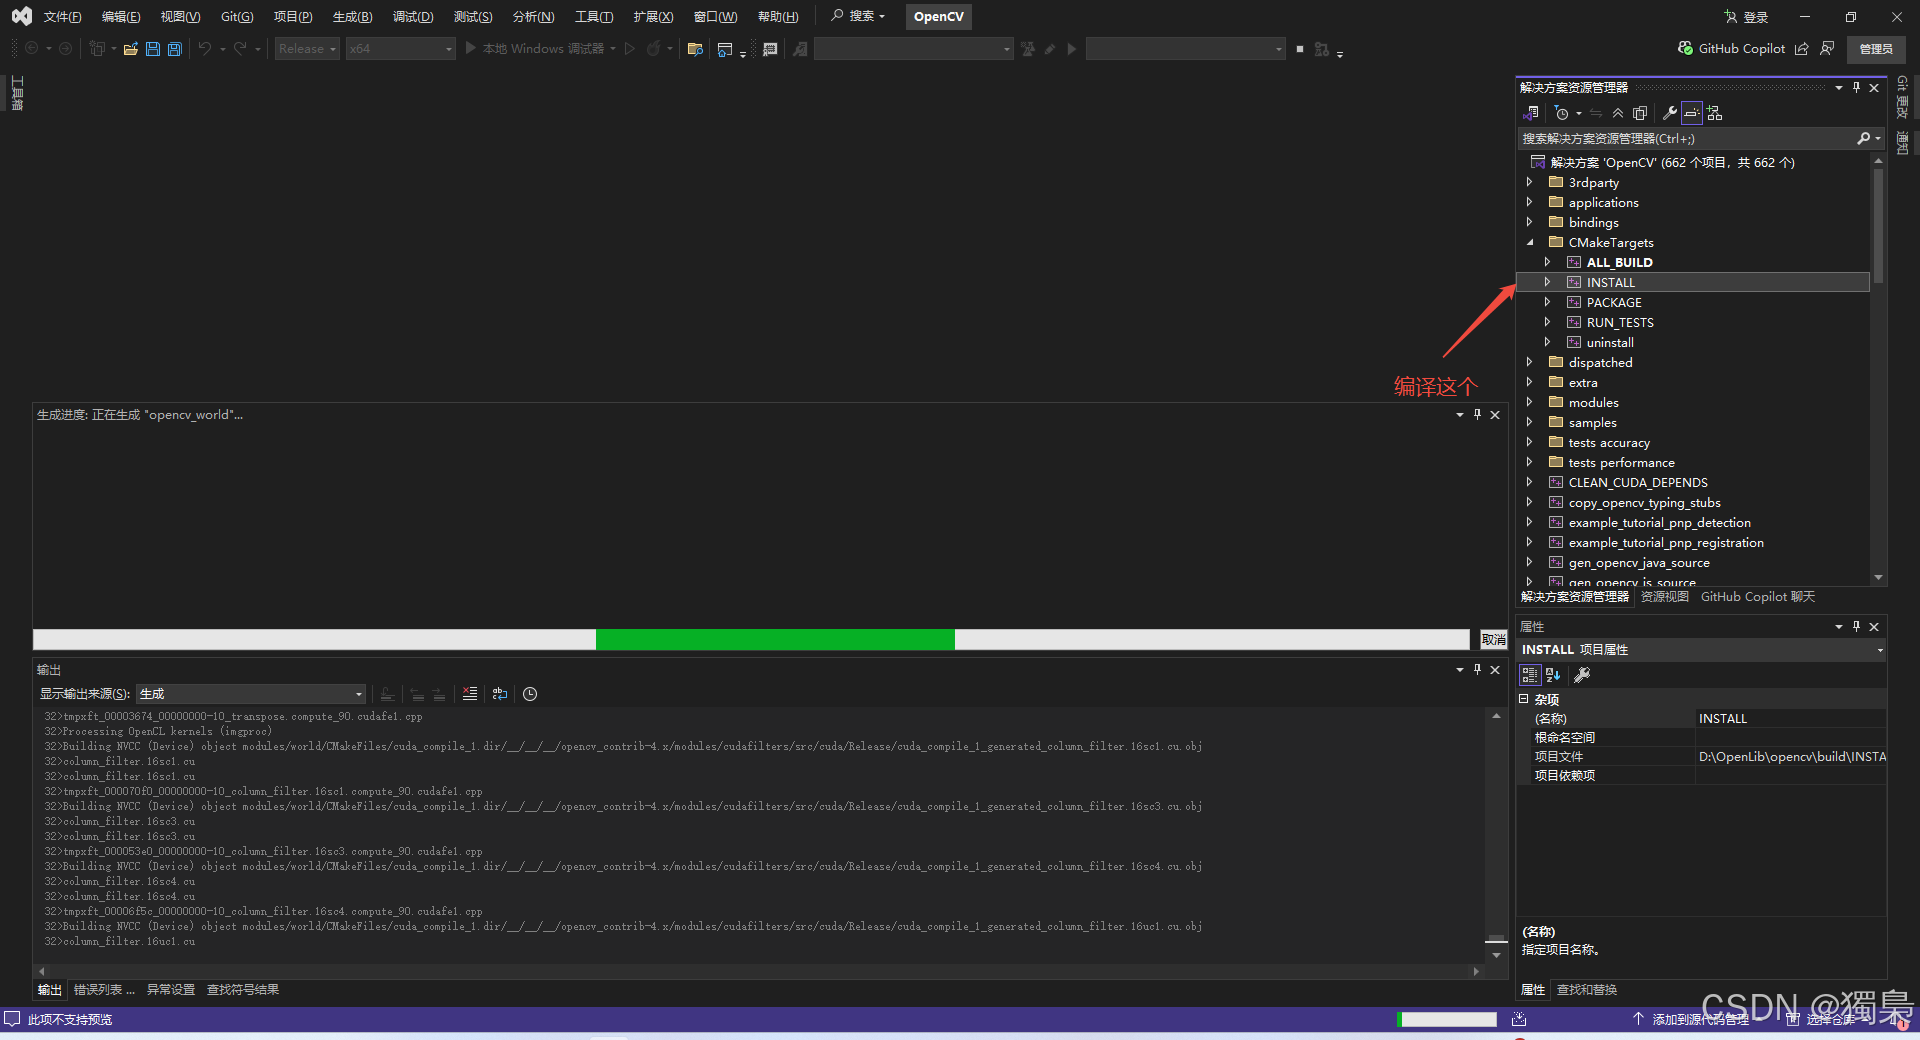Viewport: 1920px width, 1040px height.
Task: Open the 工具(T) tools menu
Action: coord(594,17)
